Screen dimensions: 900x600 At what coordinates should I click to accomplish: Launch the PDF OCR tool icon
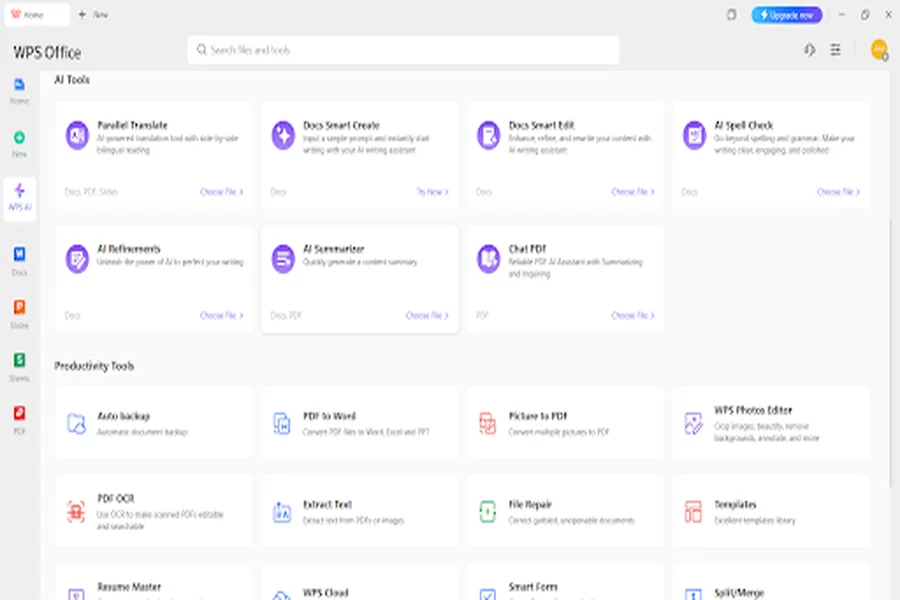point(77,511)
